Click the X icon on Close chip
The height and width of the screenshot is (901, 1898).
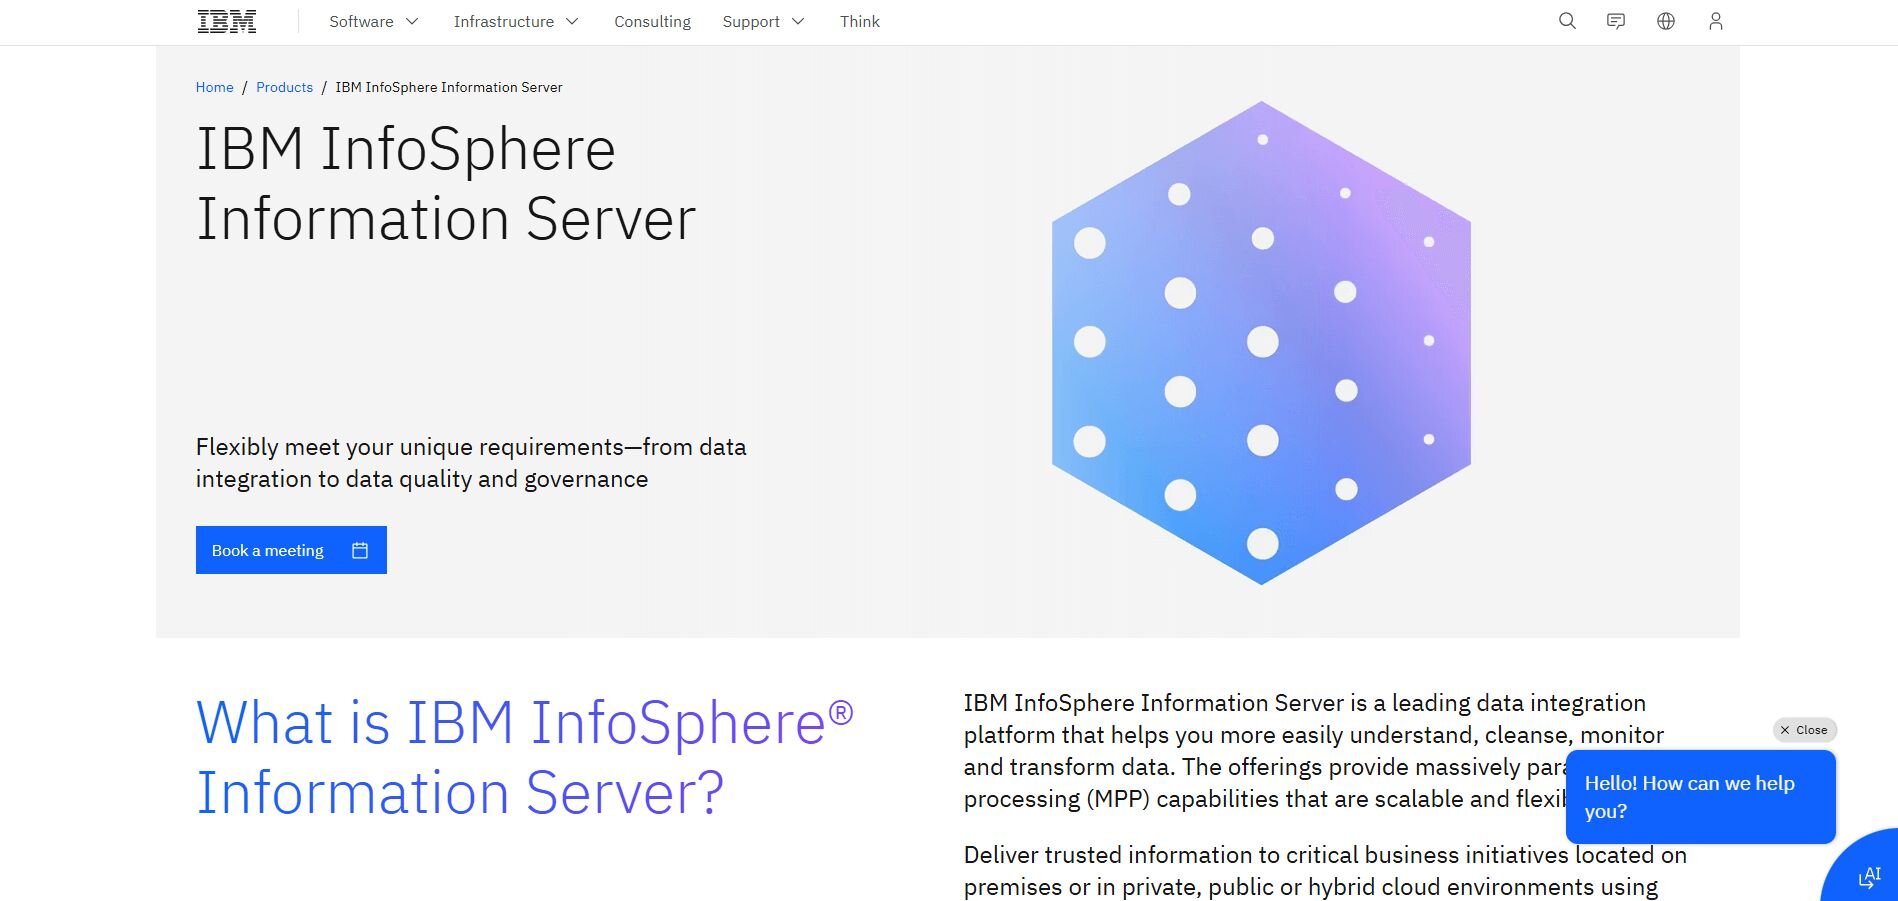[1785, 730]
